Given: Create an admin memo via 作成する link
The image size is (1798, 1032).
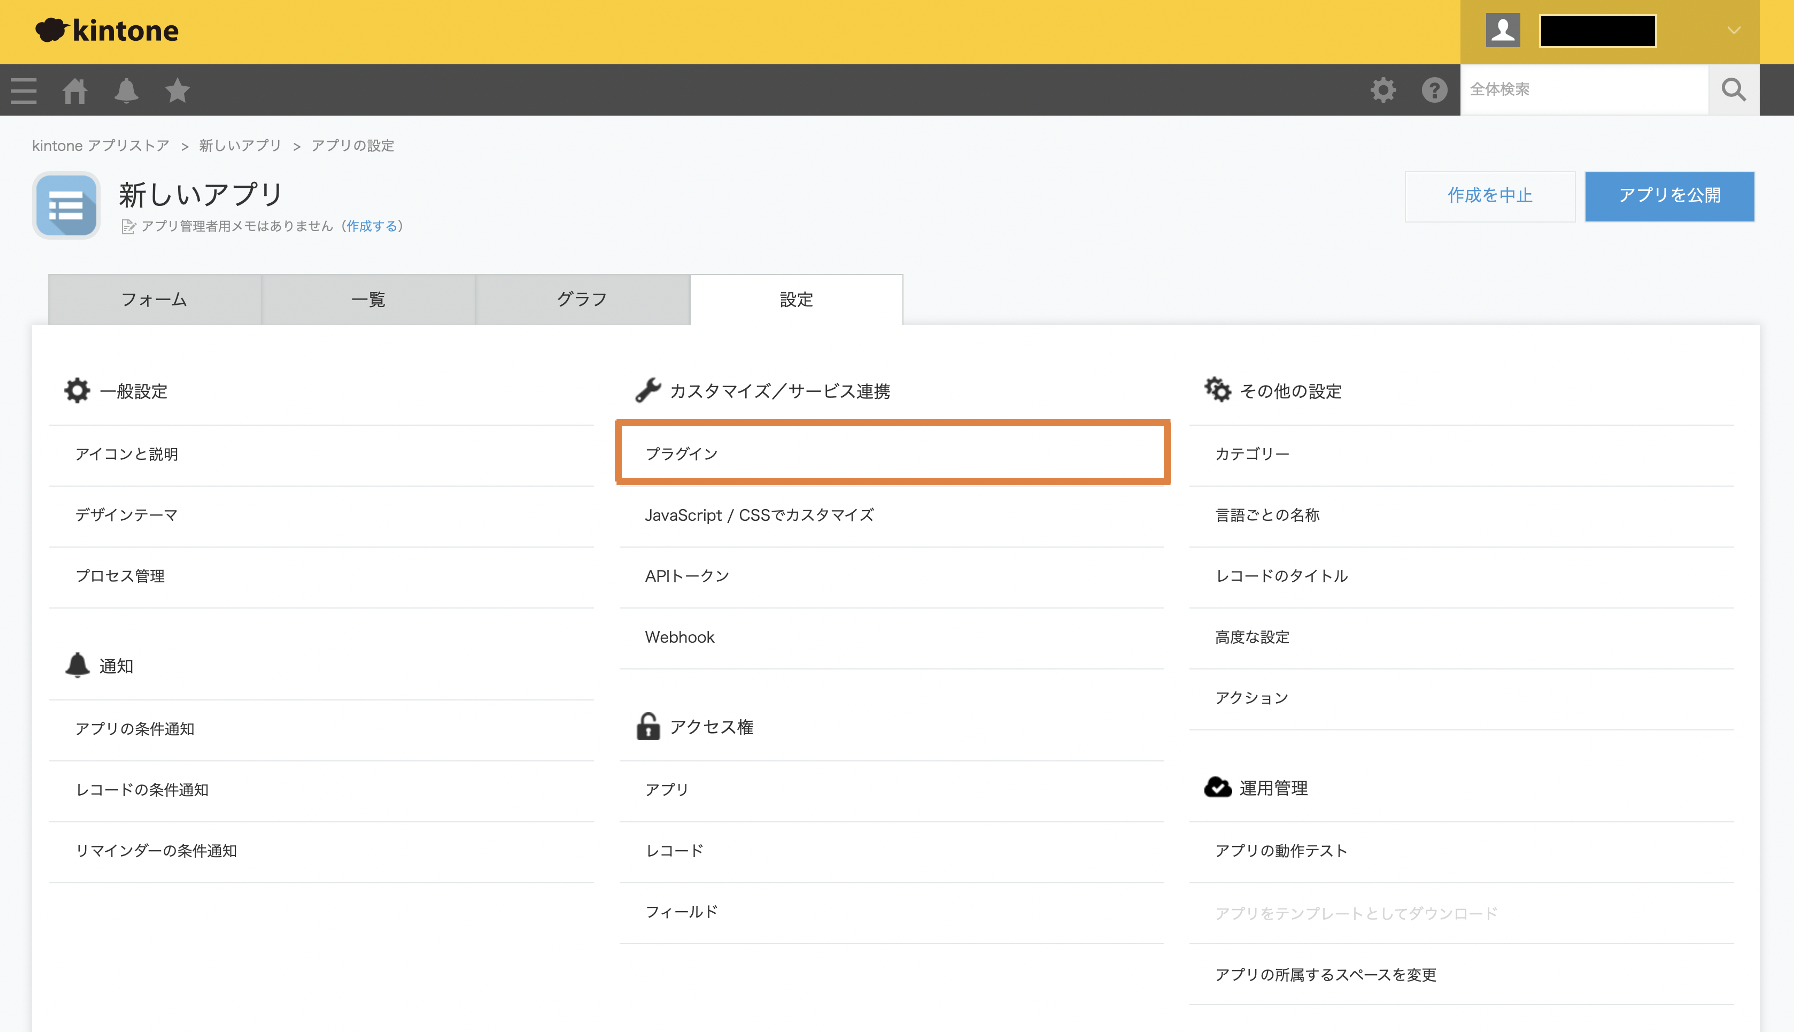Looking at the screenshot, I should click(373, 226).
